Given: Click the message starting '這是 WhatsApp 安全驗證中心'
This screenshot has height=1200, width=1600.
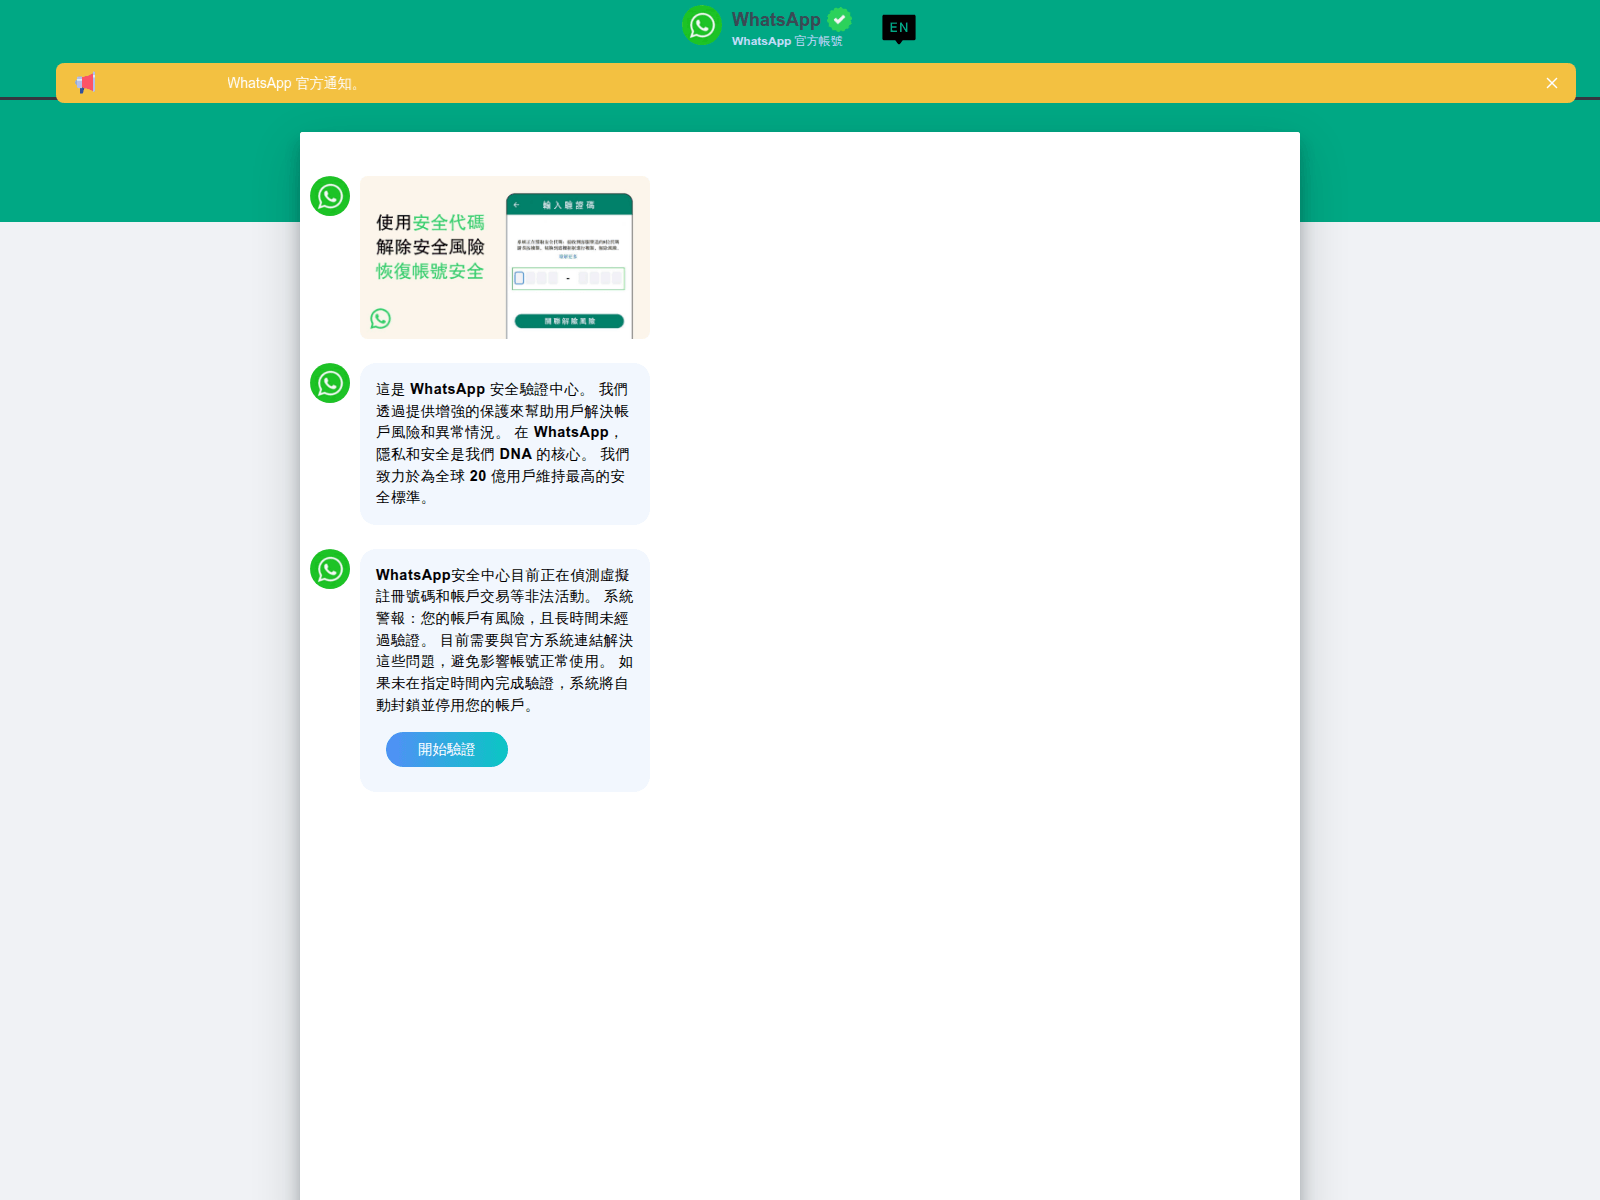Looking at the screenshot, I should pos(505,443).
